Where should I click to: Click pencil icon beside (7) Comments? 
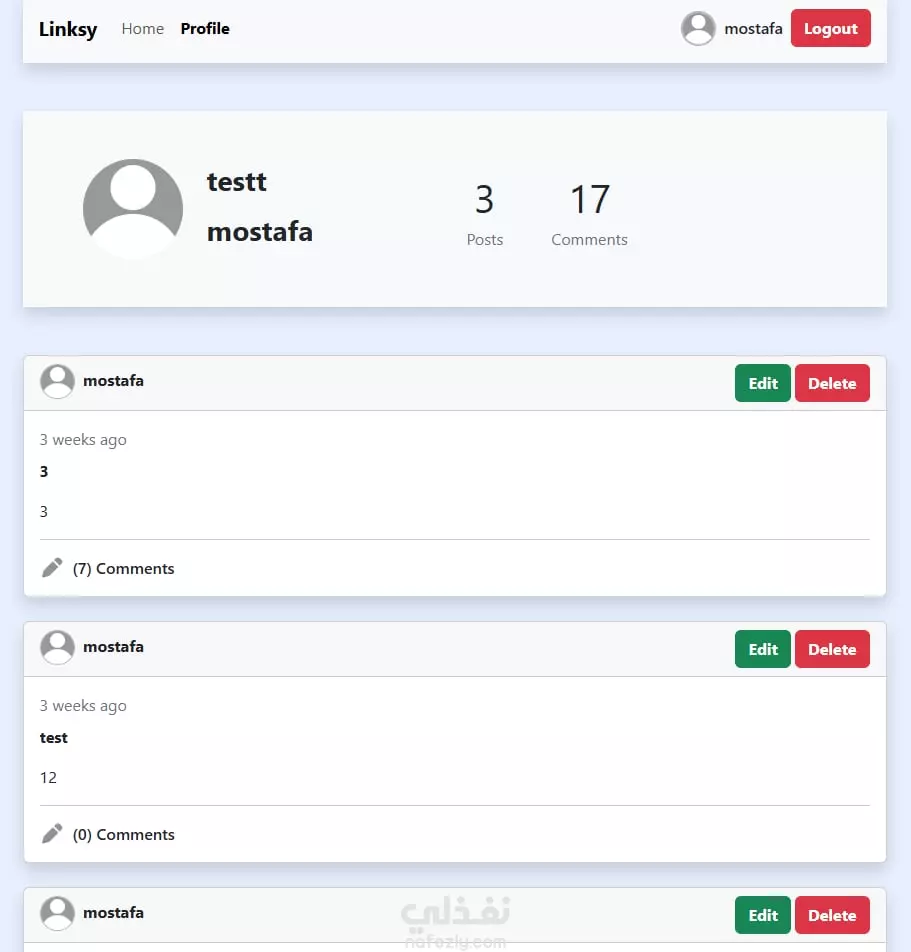[52, 568]
